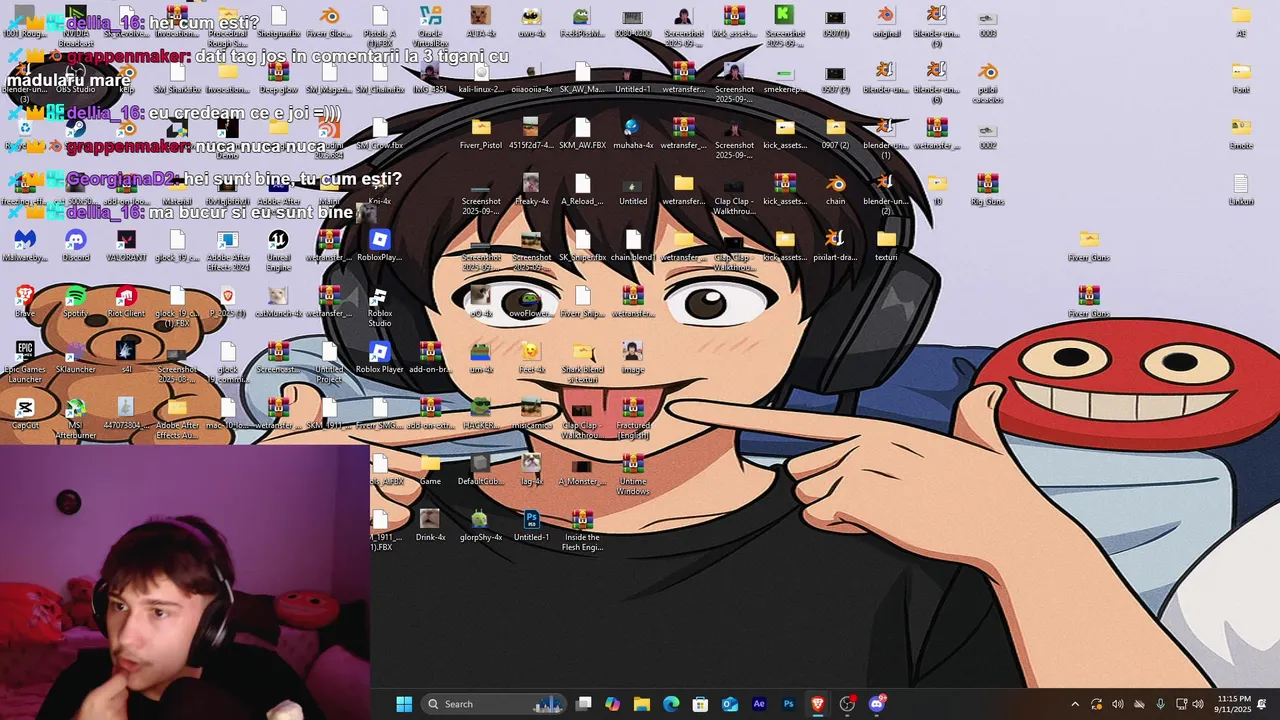This screenshot has width=1280, height=720.
Task: Select the Blender file named chain
Action: [x=835, y=190]
